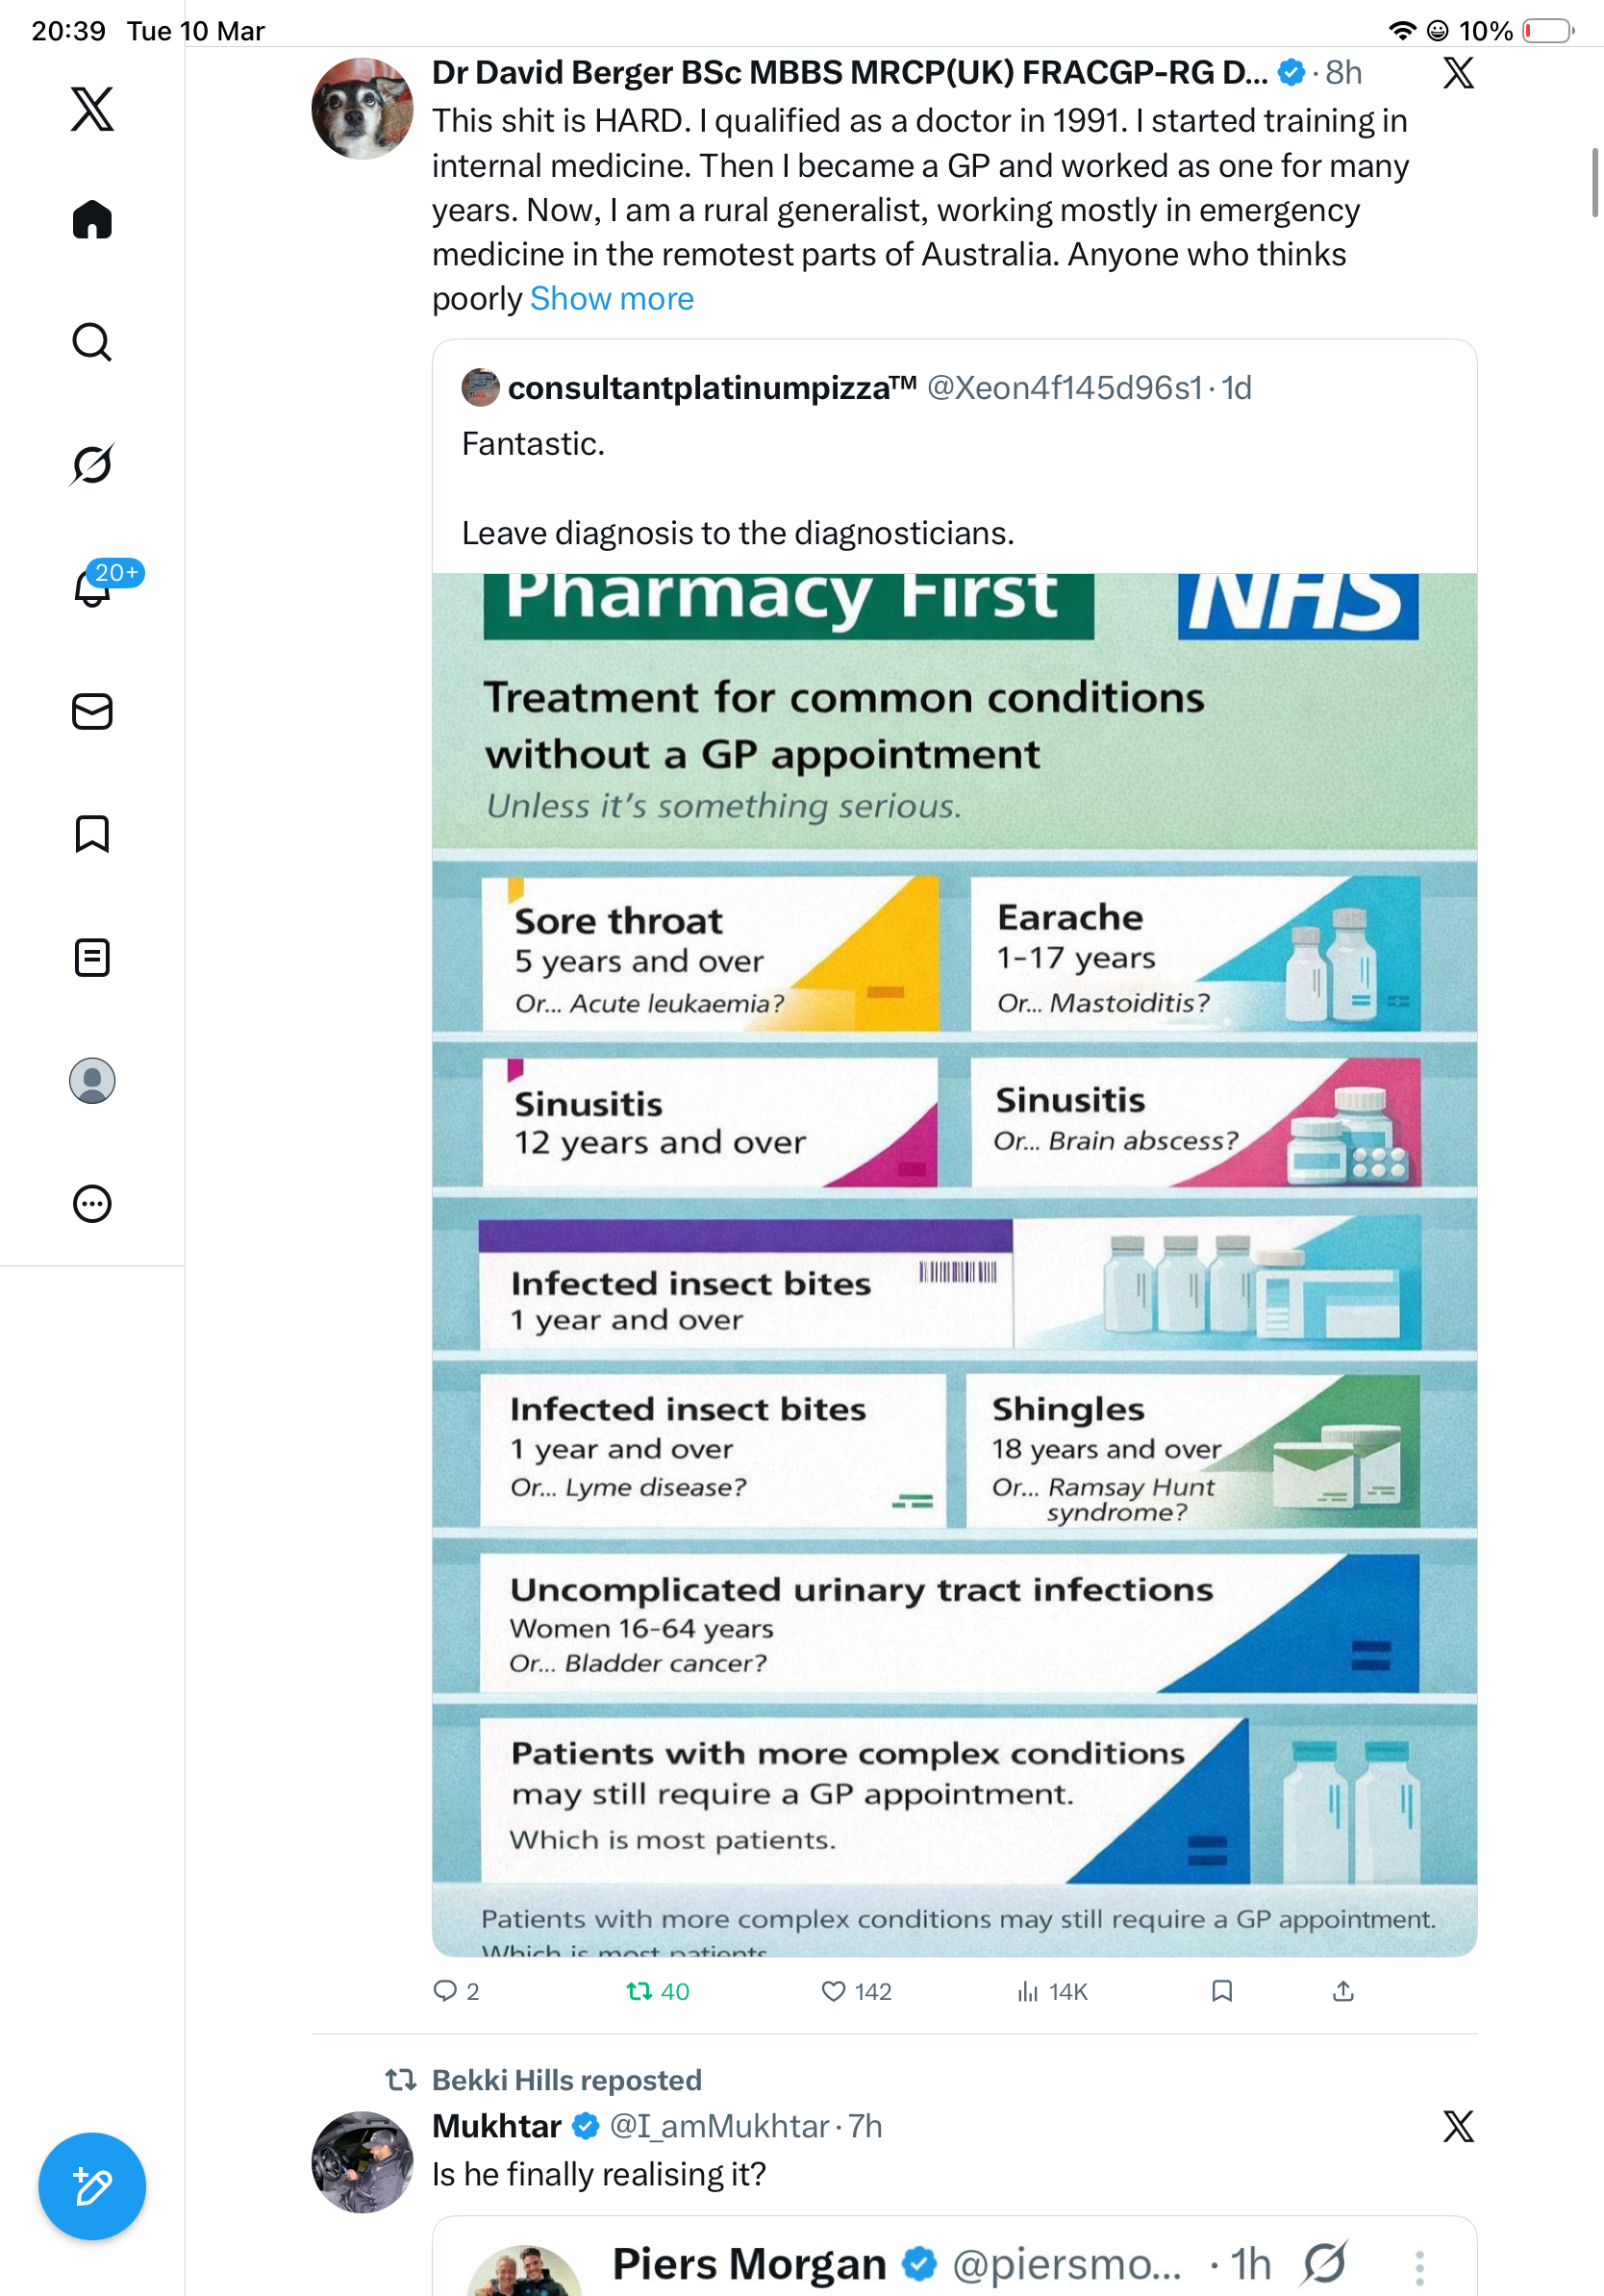This screenshot has width=1604, height=2296.
Task: Open the Pharmacy First NHS image
Action: [954, 1264]
